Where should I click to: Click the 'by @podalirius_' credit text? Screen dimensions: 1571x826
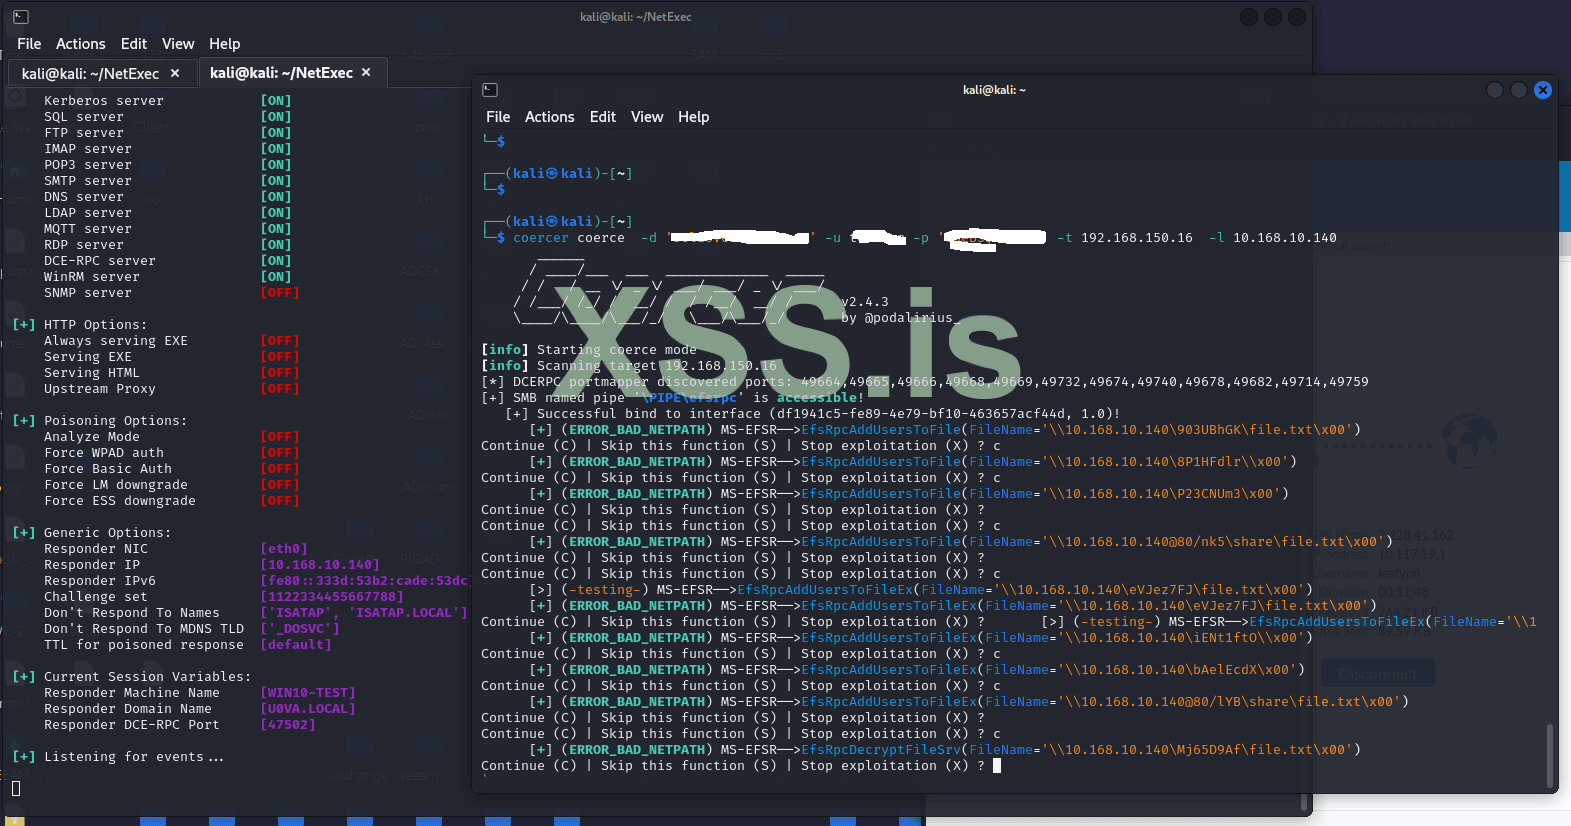(901, 318)
